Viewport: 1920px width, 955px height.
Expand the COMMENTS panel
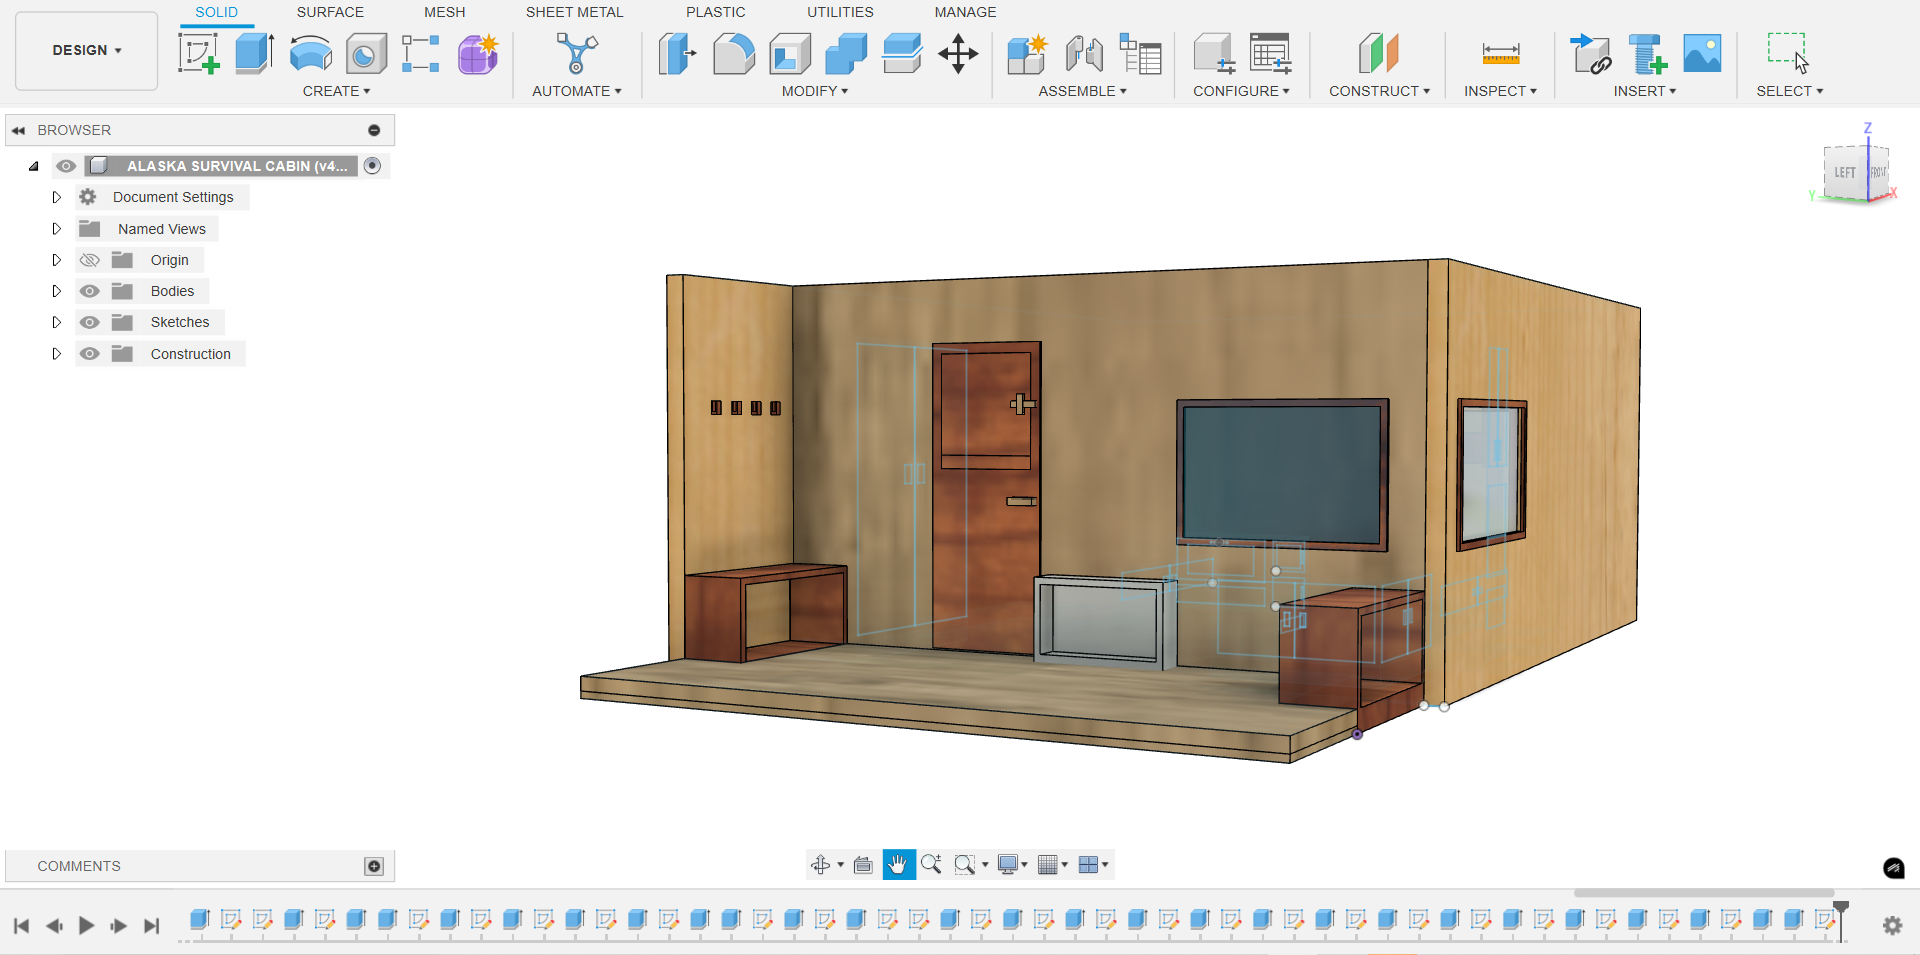(374, 866)
